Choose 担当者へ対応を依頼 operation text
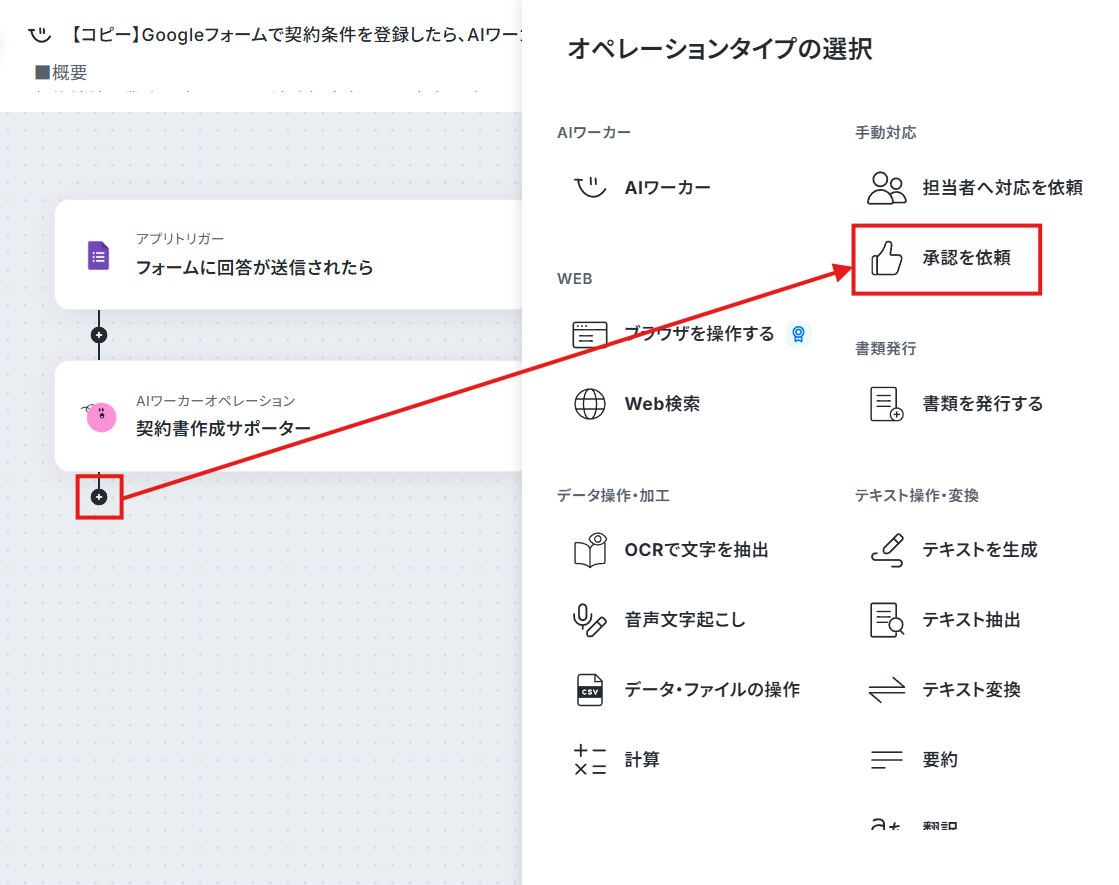This screenshot has height=885, width=1119. [x=1003, y=188]
